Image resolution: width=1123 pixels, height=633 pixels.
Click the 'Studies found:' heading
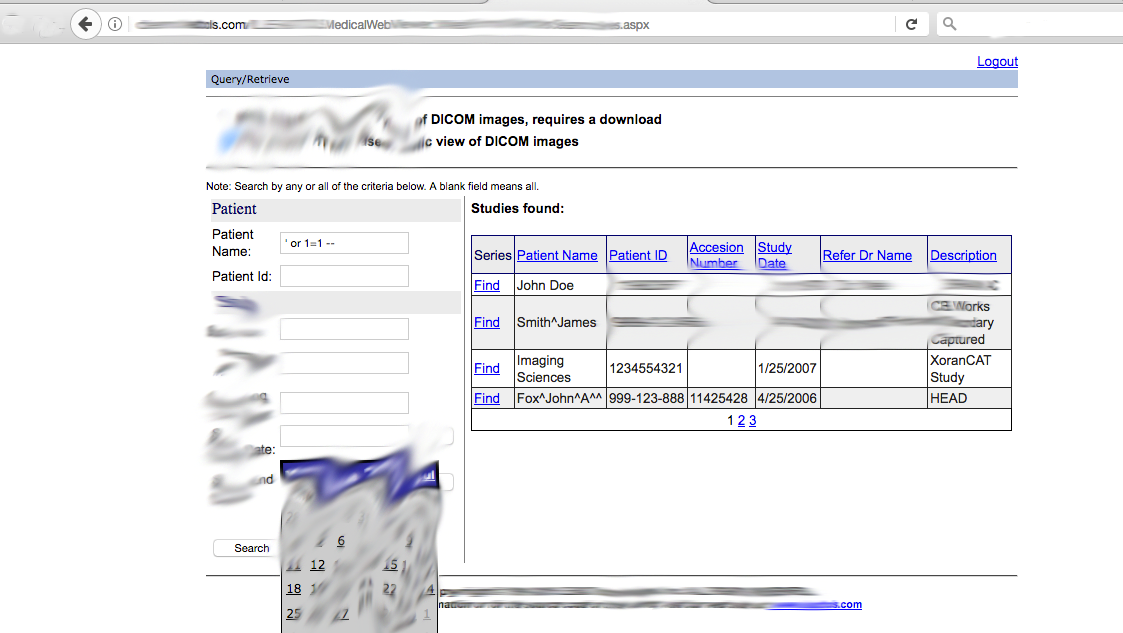(517, 209)
